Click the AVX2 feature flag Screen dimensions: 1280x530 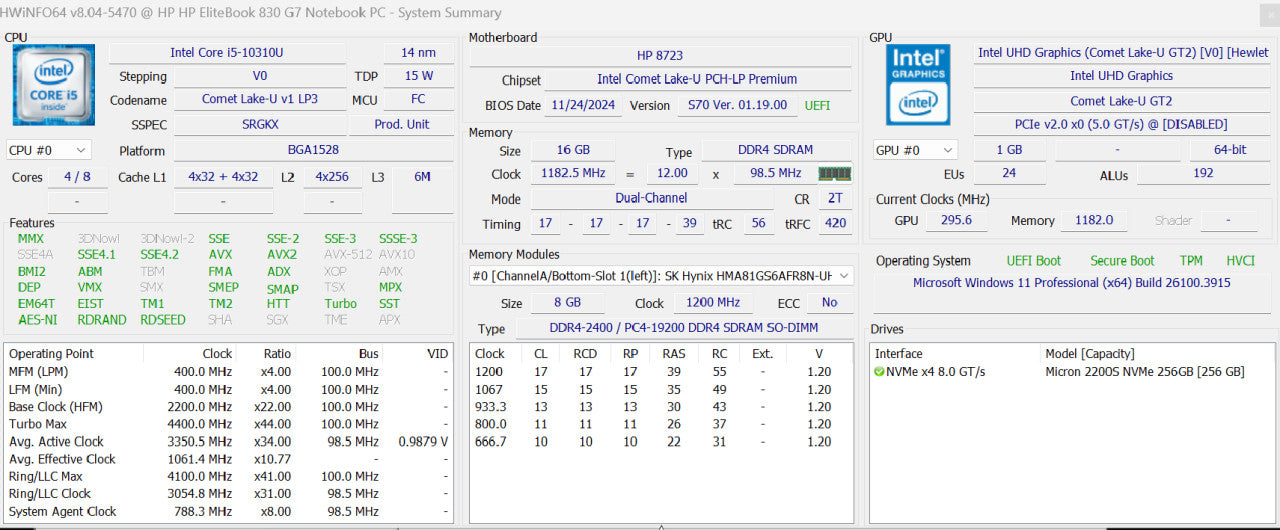(x=281, y=255)
